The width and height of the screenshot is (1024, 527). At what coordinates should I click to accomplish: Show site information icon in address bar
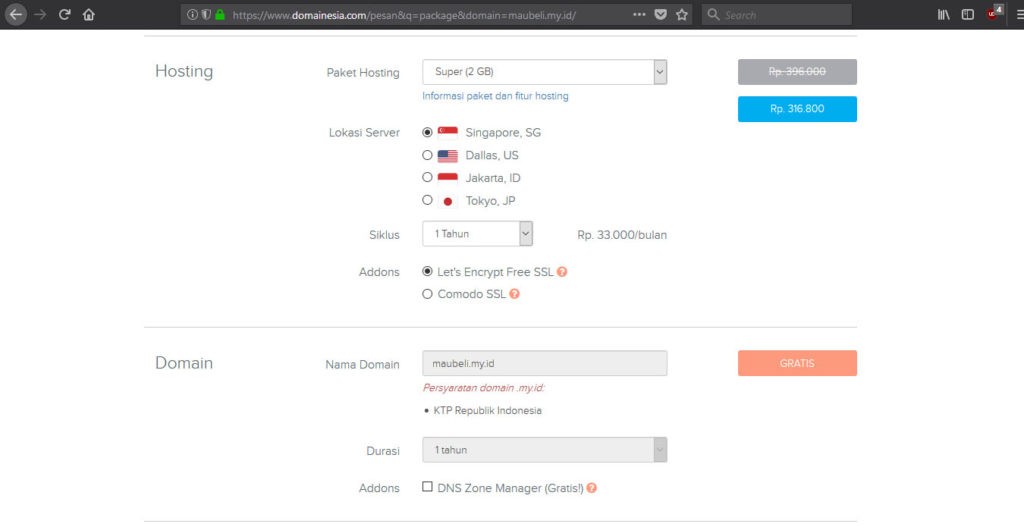point(192,14)
